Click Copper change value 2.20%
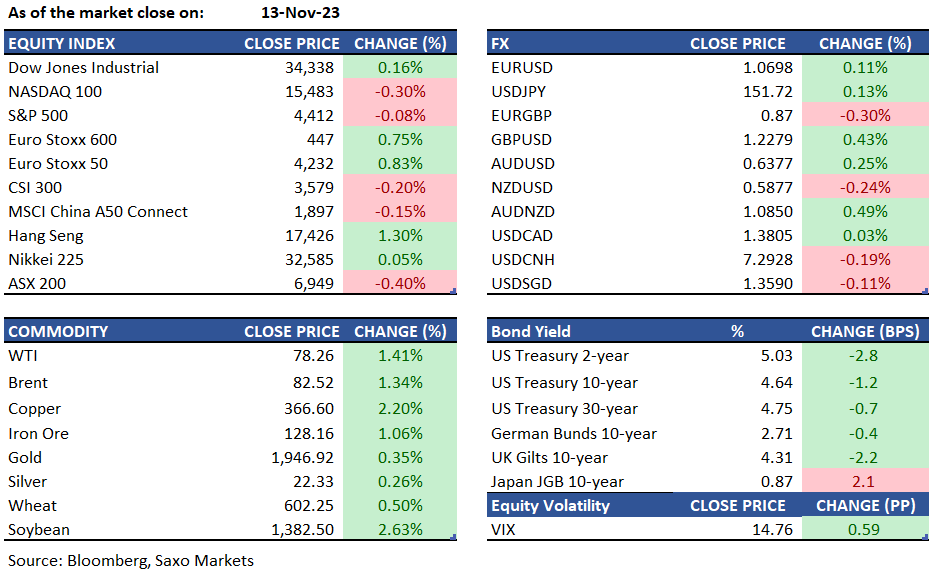 click(x=399, y=409)
